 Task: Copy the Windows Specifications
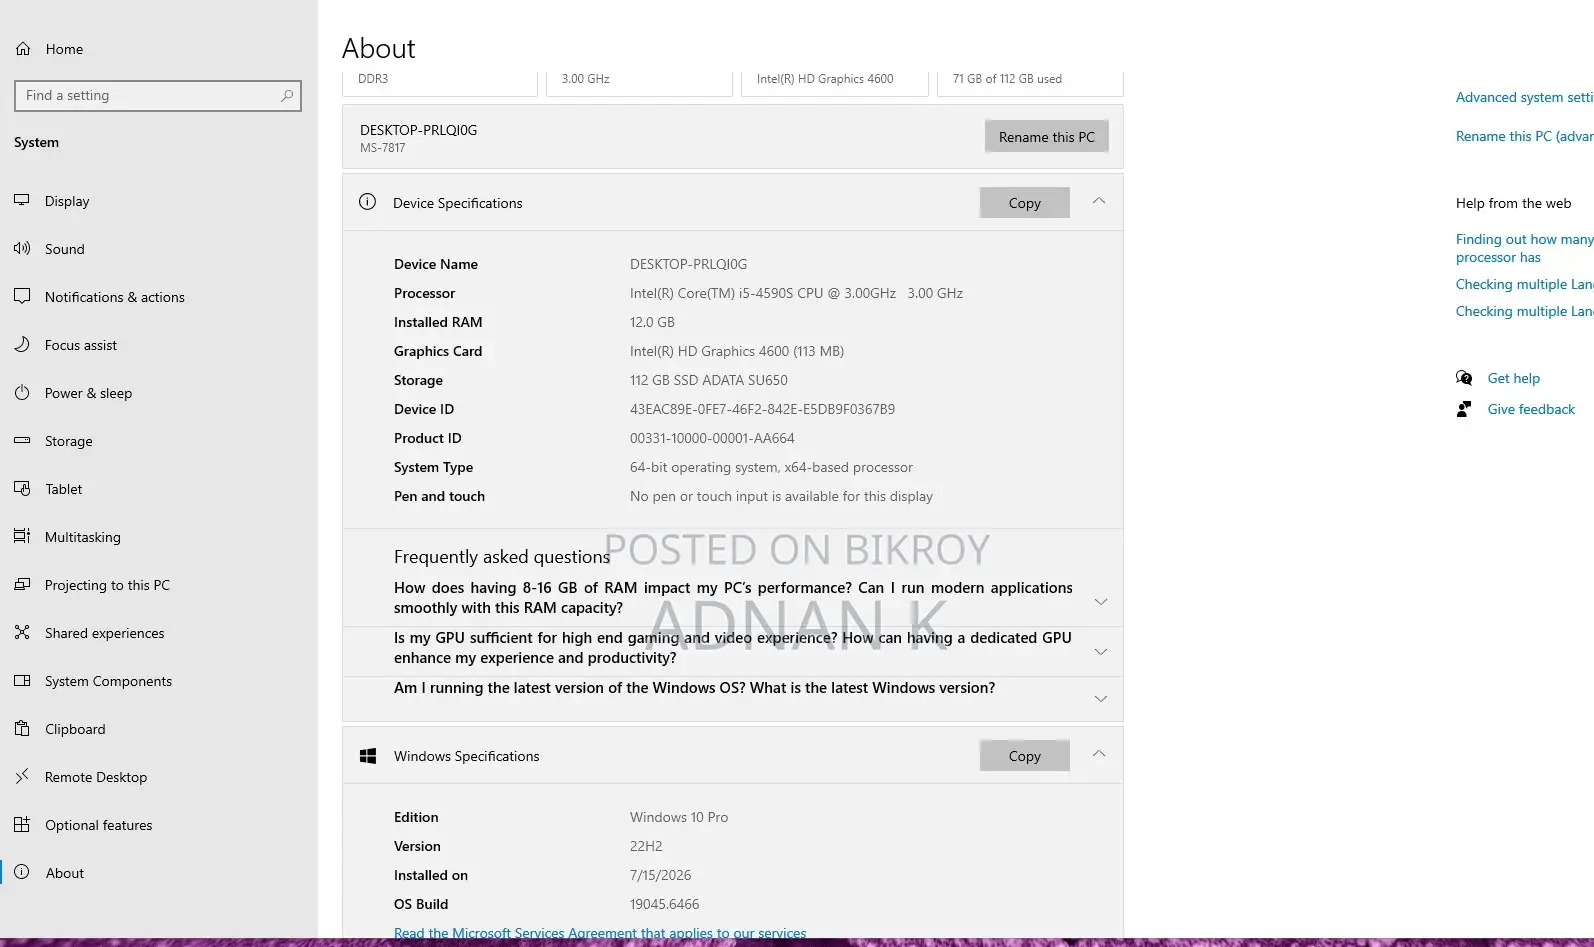[1024, 756]
